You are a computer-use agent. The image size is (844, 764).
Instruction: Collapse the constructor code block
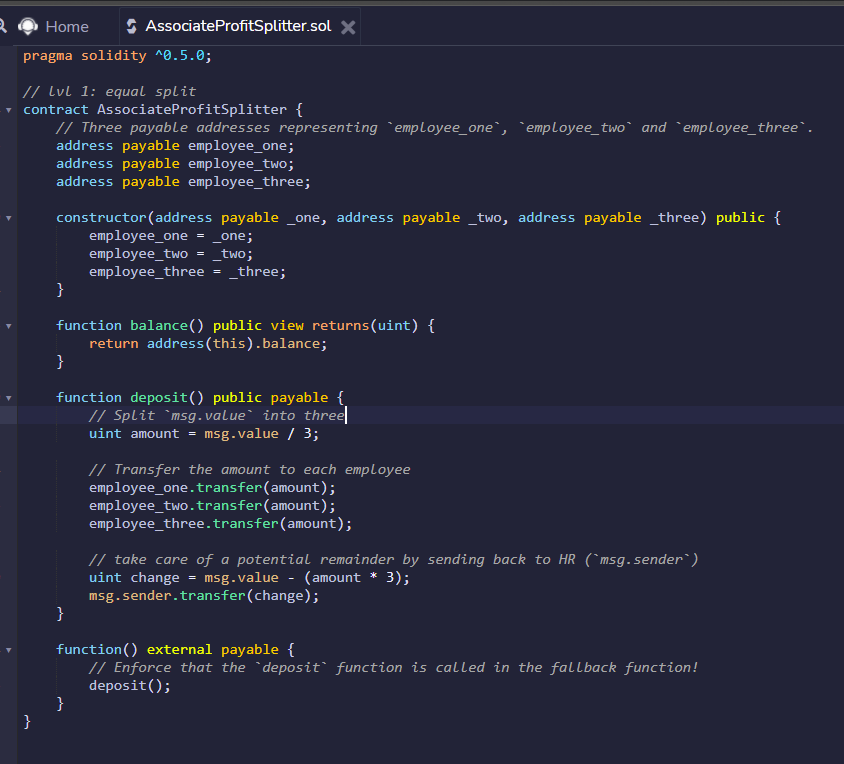click(8, 217)
